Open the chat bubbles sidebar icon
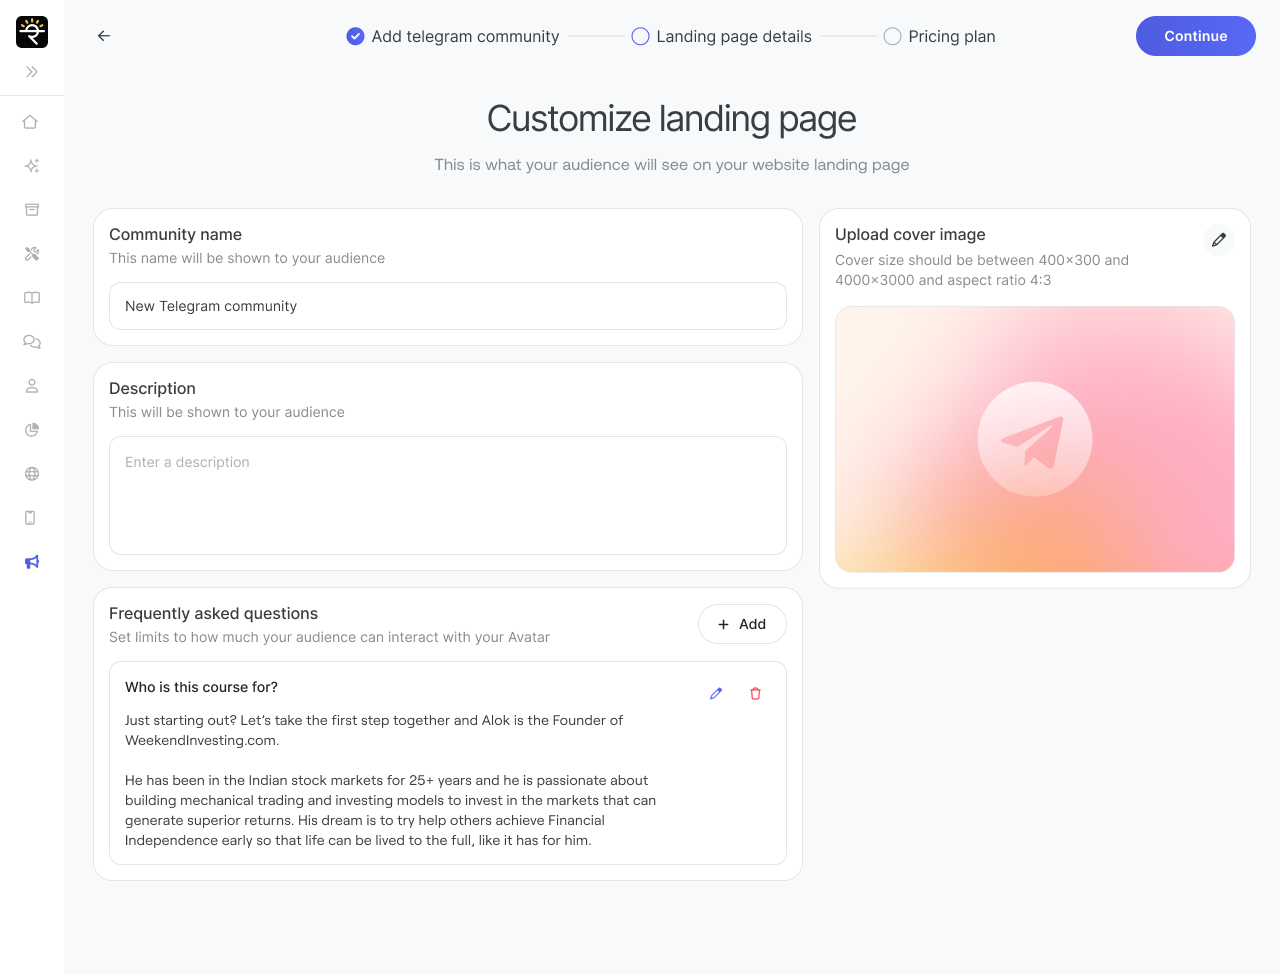The height and width of the screenshot is (974, 1280). click(31, 342)
